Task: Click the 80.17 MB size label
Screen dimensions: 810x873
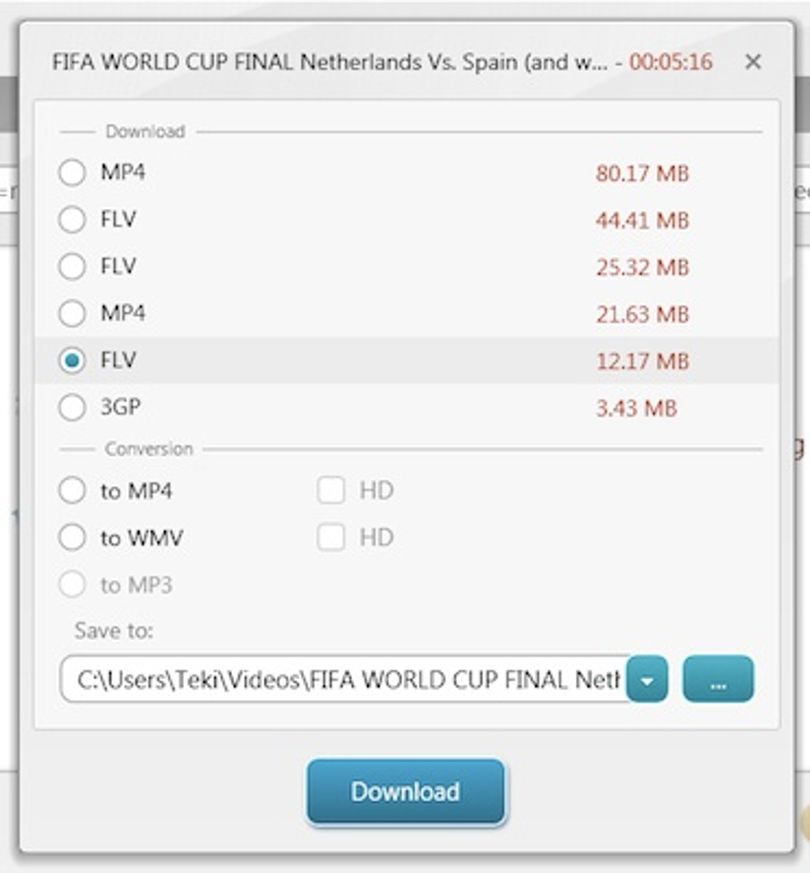Action: tap(642, 173)
